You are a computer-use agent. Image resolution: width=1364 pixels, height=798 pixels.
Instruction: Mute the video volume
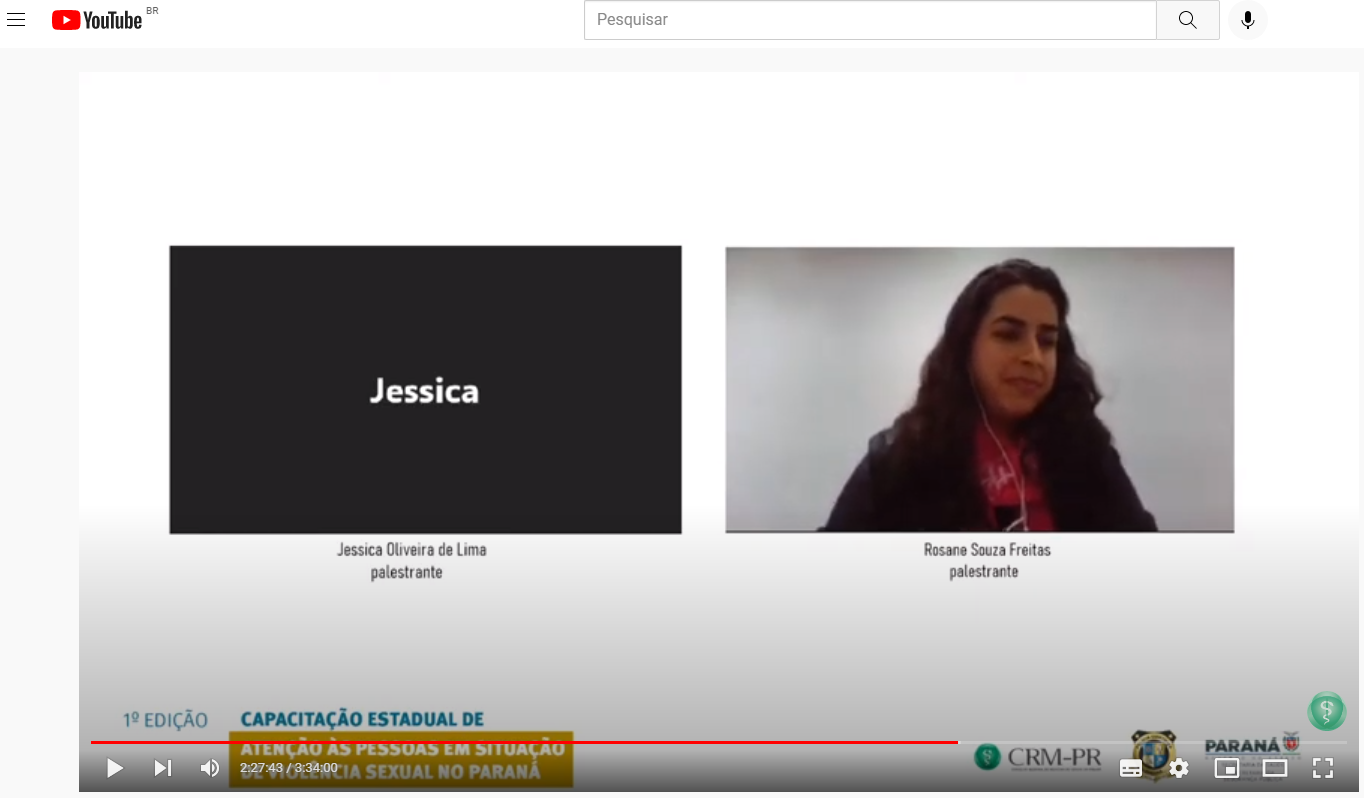(x=210, y=768)
